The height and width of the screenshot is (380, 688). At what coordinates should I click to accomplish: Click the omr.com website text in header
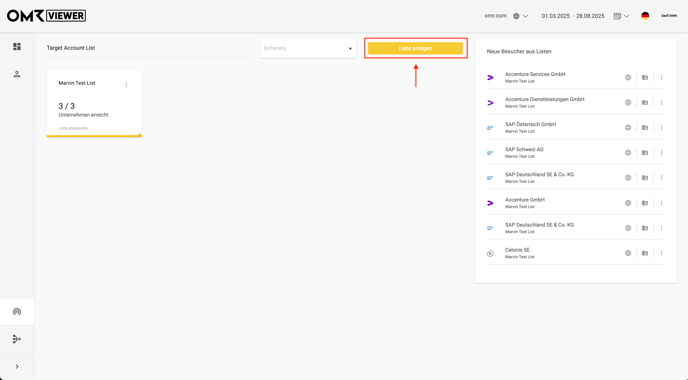click(x=495, y=16)
